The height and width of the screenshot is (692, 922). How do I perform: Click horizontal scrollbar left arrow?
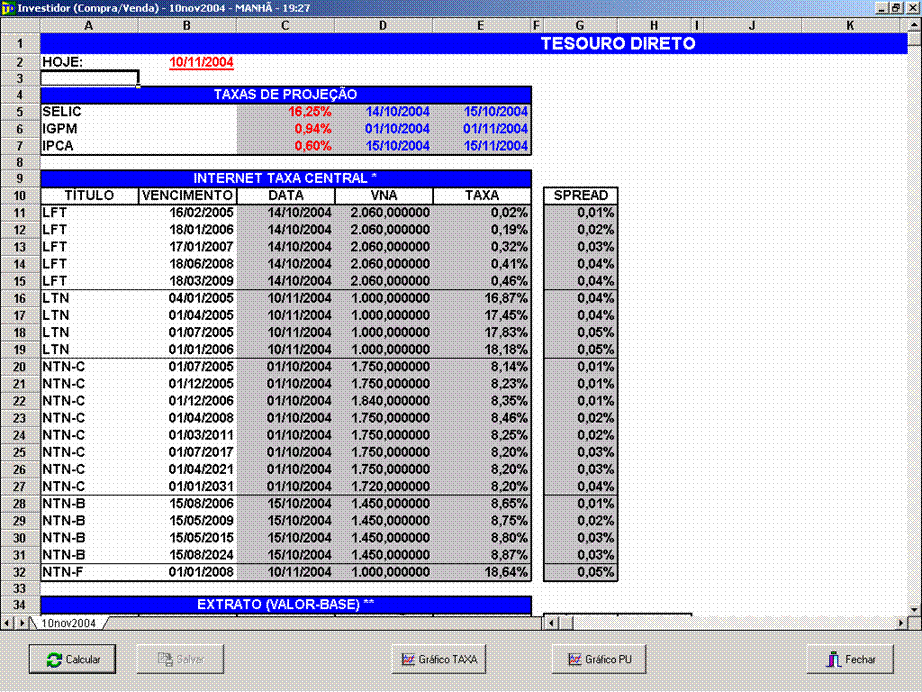(x=550, y=623)
